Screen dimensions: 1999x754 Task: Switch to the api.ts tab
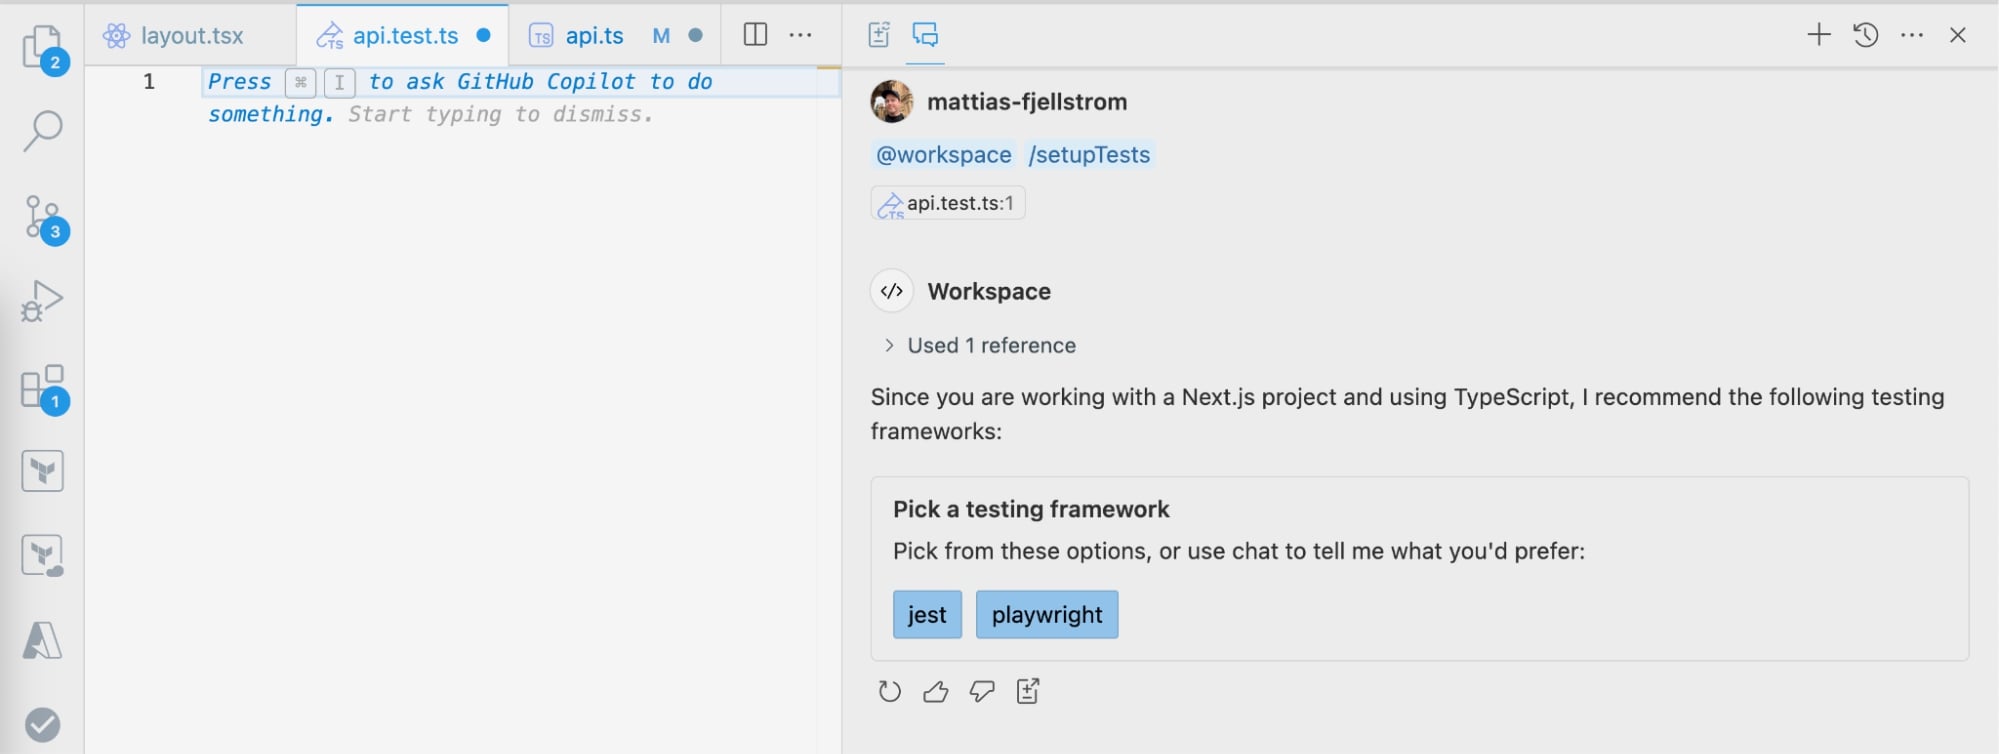pyautogui.click(x=594, y=36)
